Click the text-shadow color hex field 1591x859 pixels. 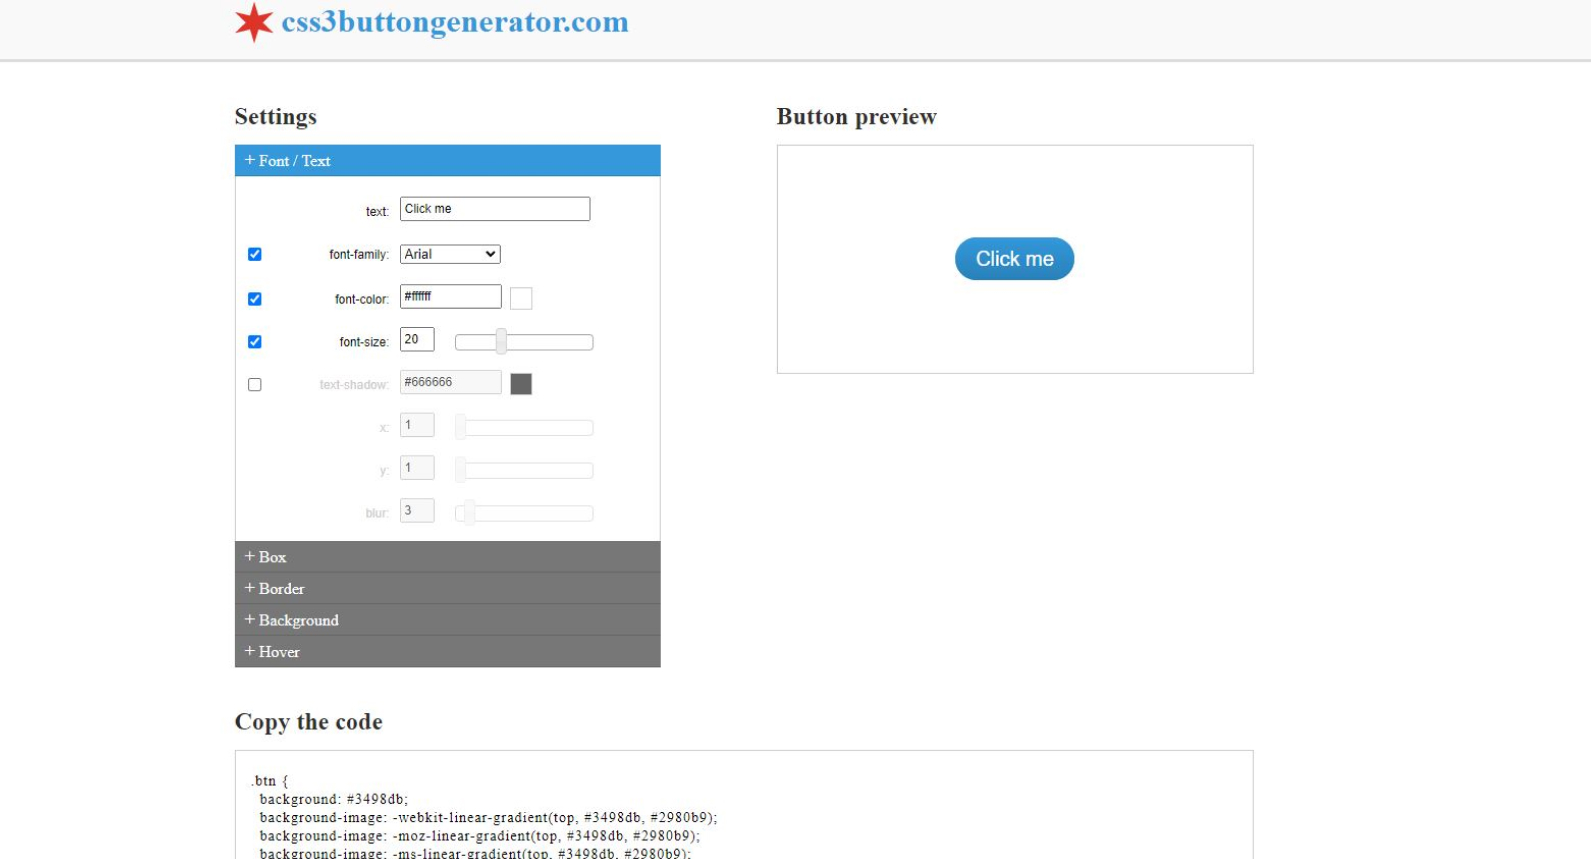451,382
